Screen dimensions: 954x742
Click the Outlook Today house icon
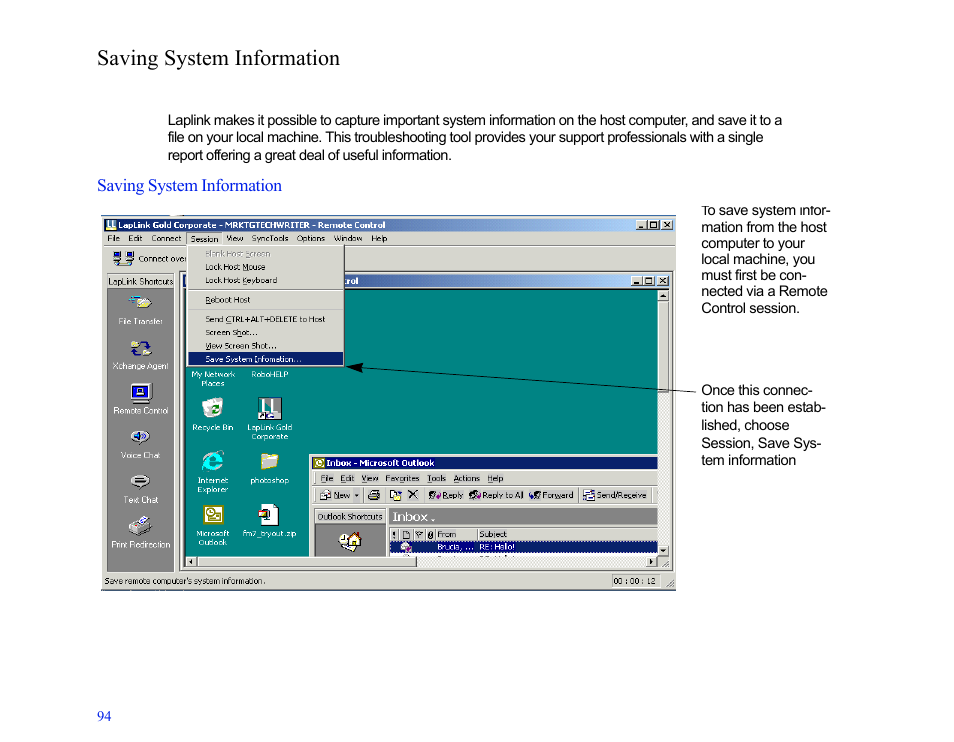click(x=350, y=540)
